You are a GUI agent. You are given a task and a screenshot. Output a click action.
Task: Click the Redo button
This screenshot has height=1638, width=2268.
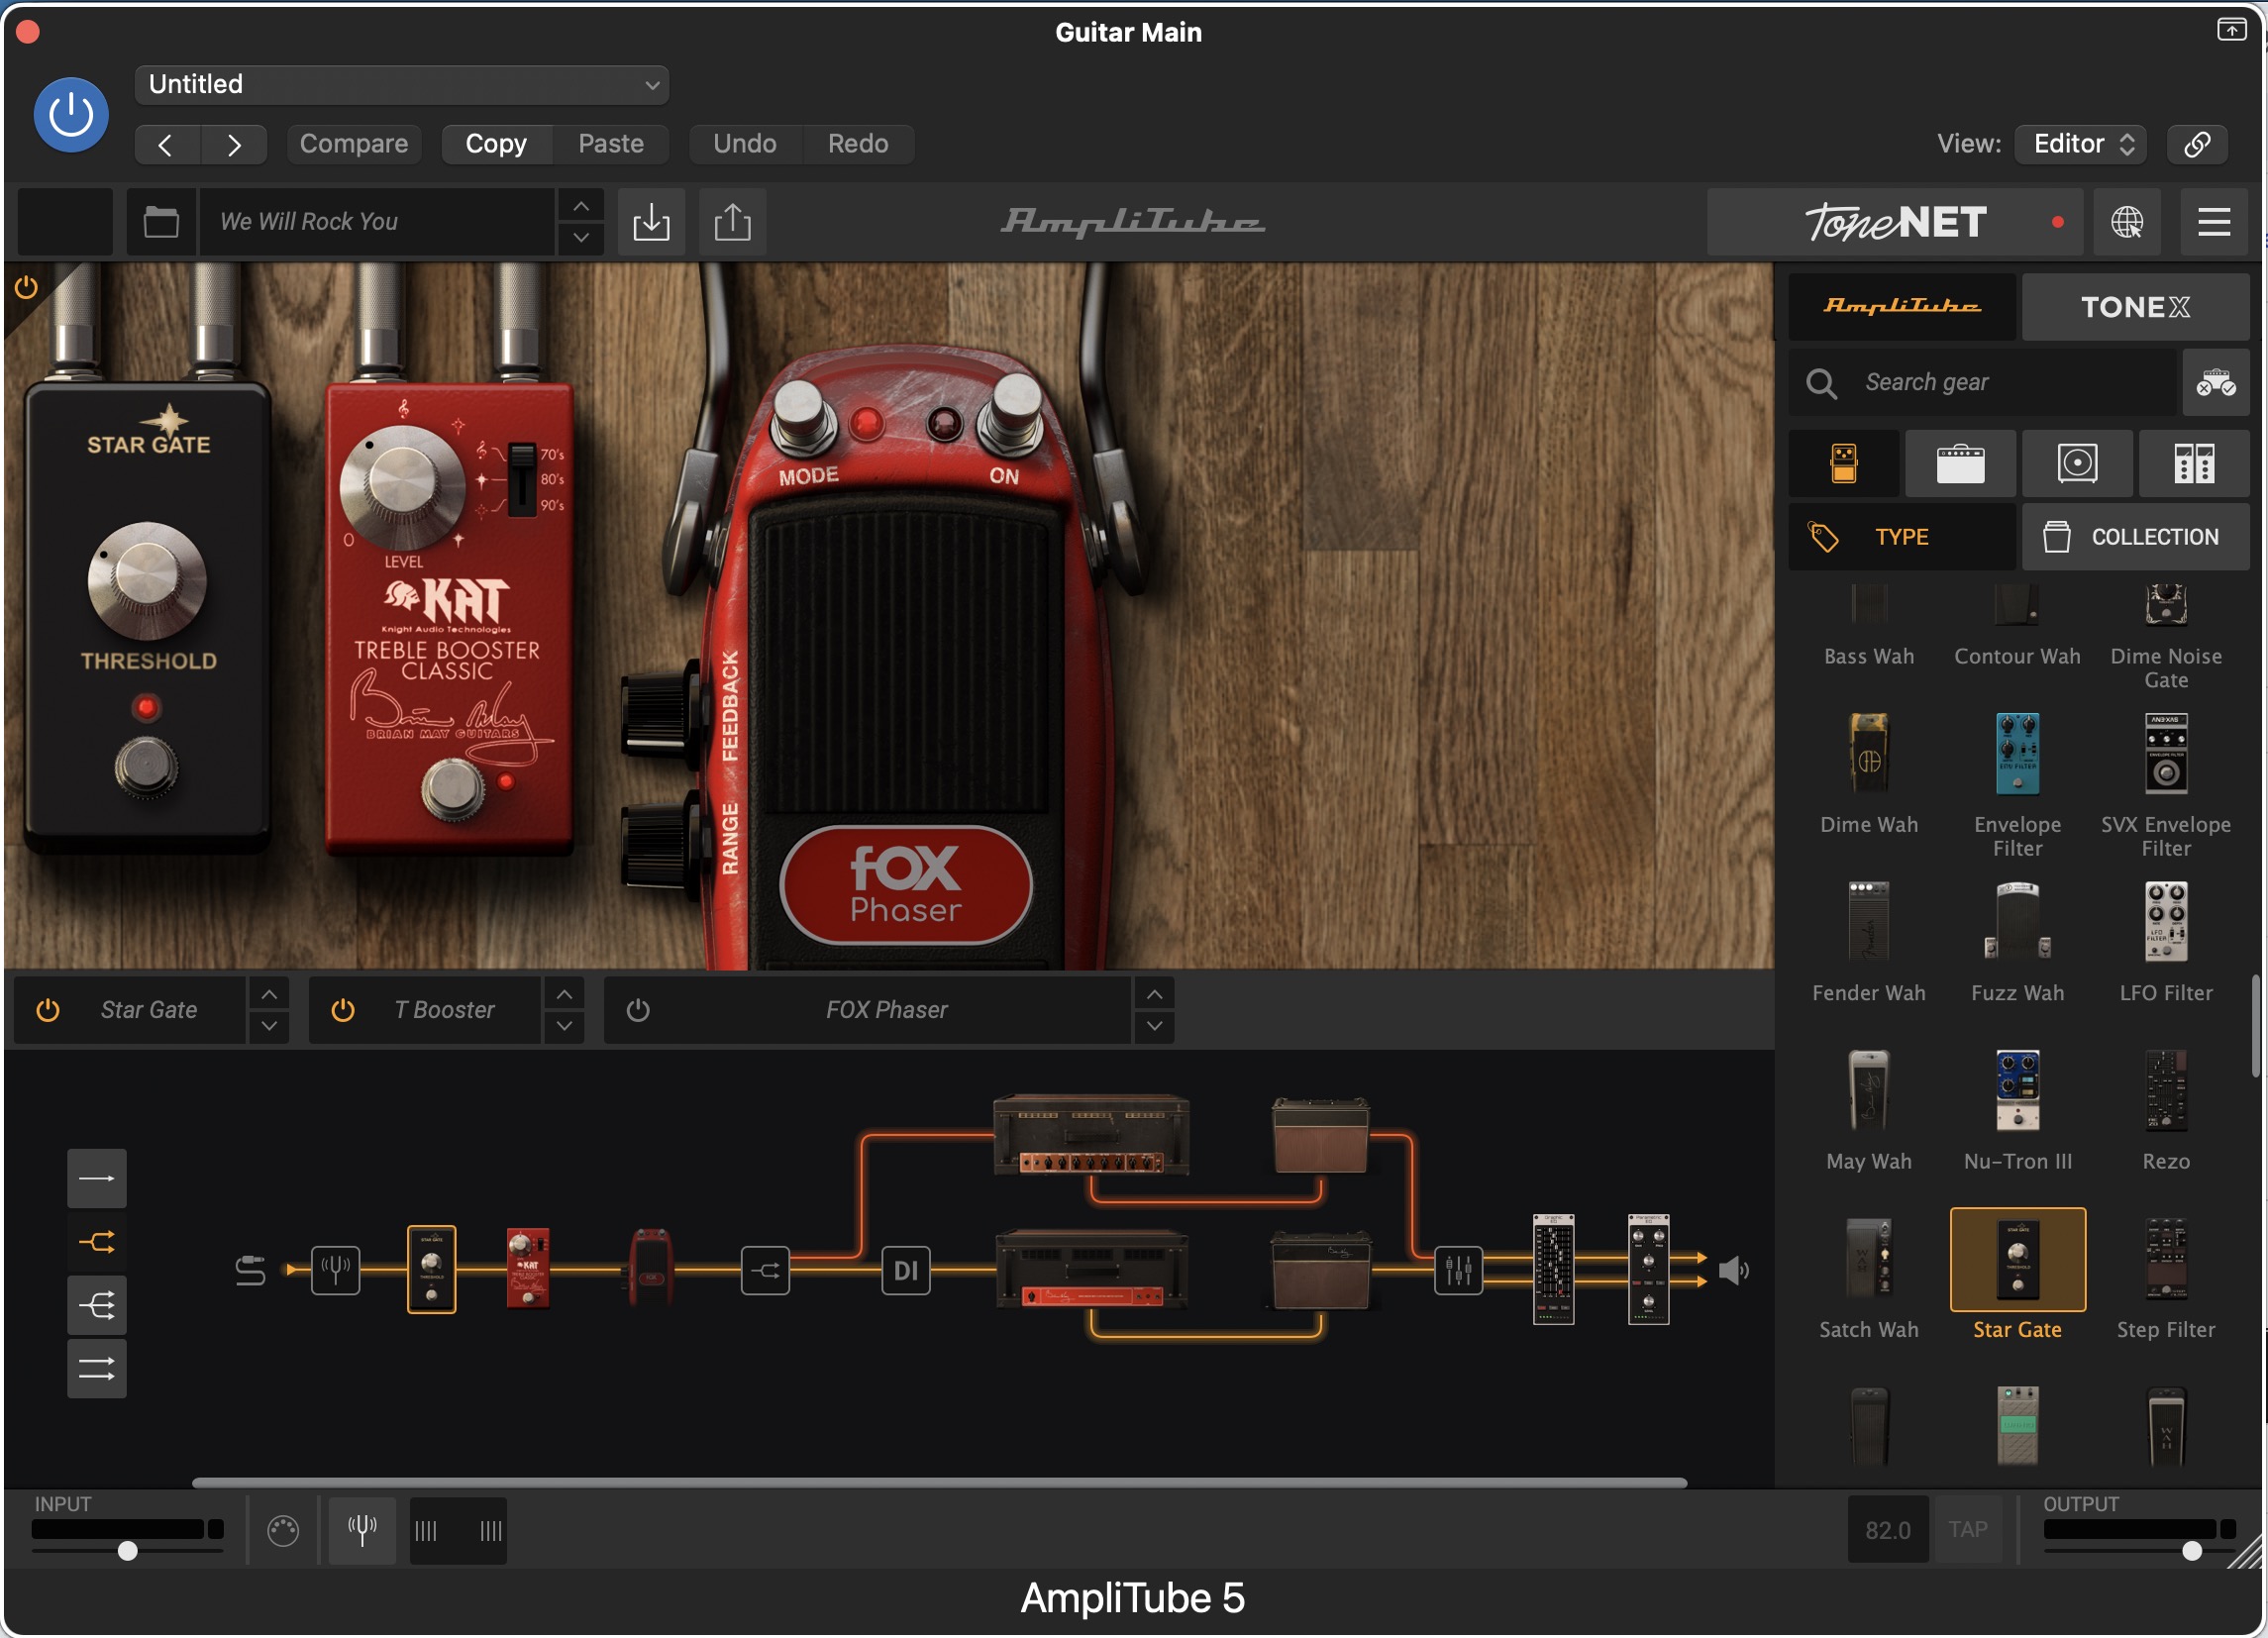point(858,144)
